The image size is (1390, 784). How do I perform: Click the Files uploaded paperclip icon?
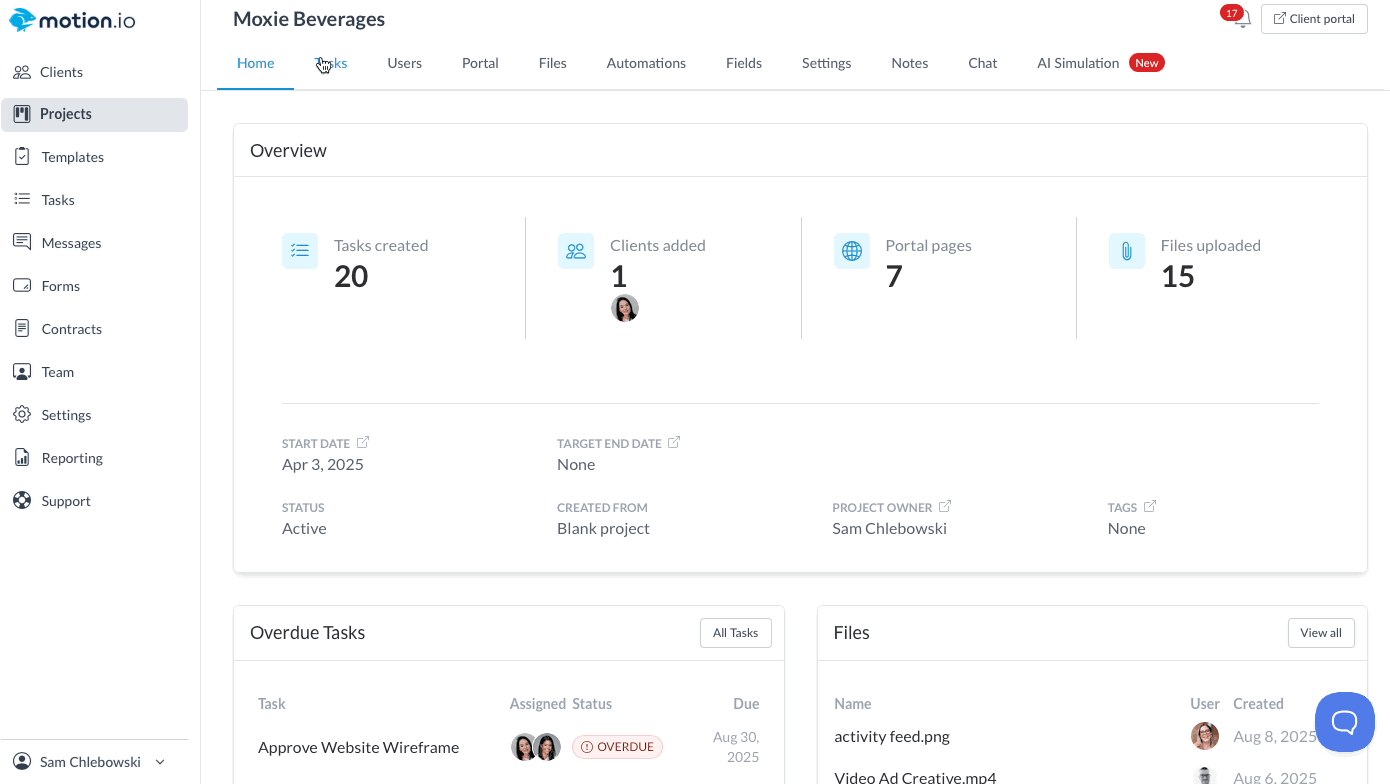point(1127,251)
